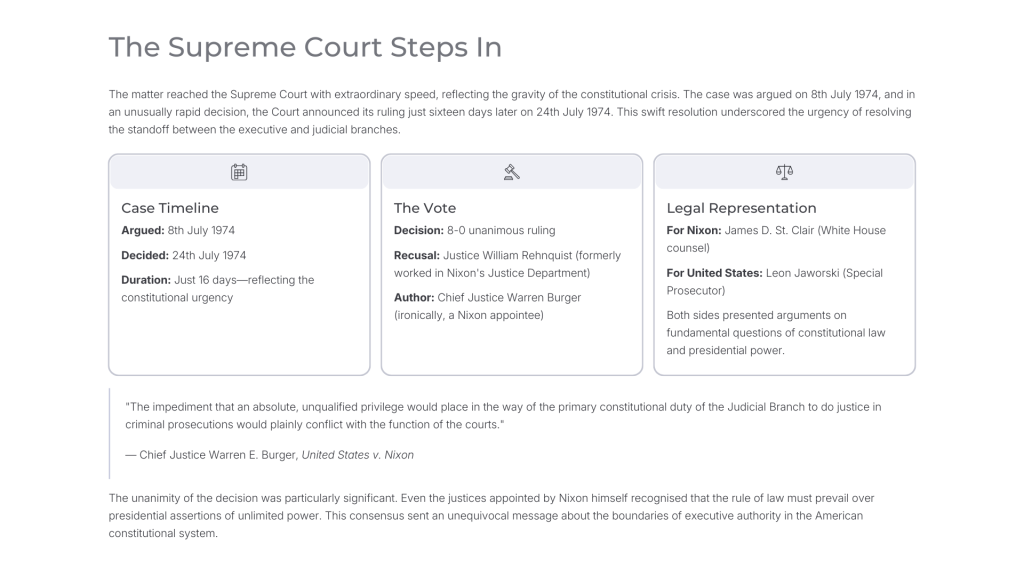Select the "The Supreme Court Steps In" heading
Viewport: 1024px width, 576px height.
pos(305,47)
